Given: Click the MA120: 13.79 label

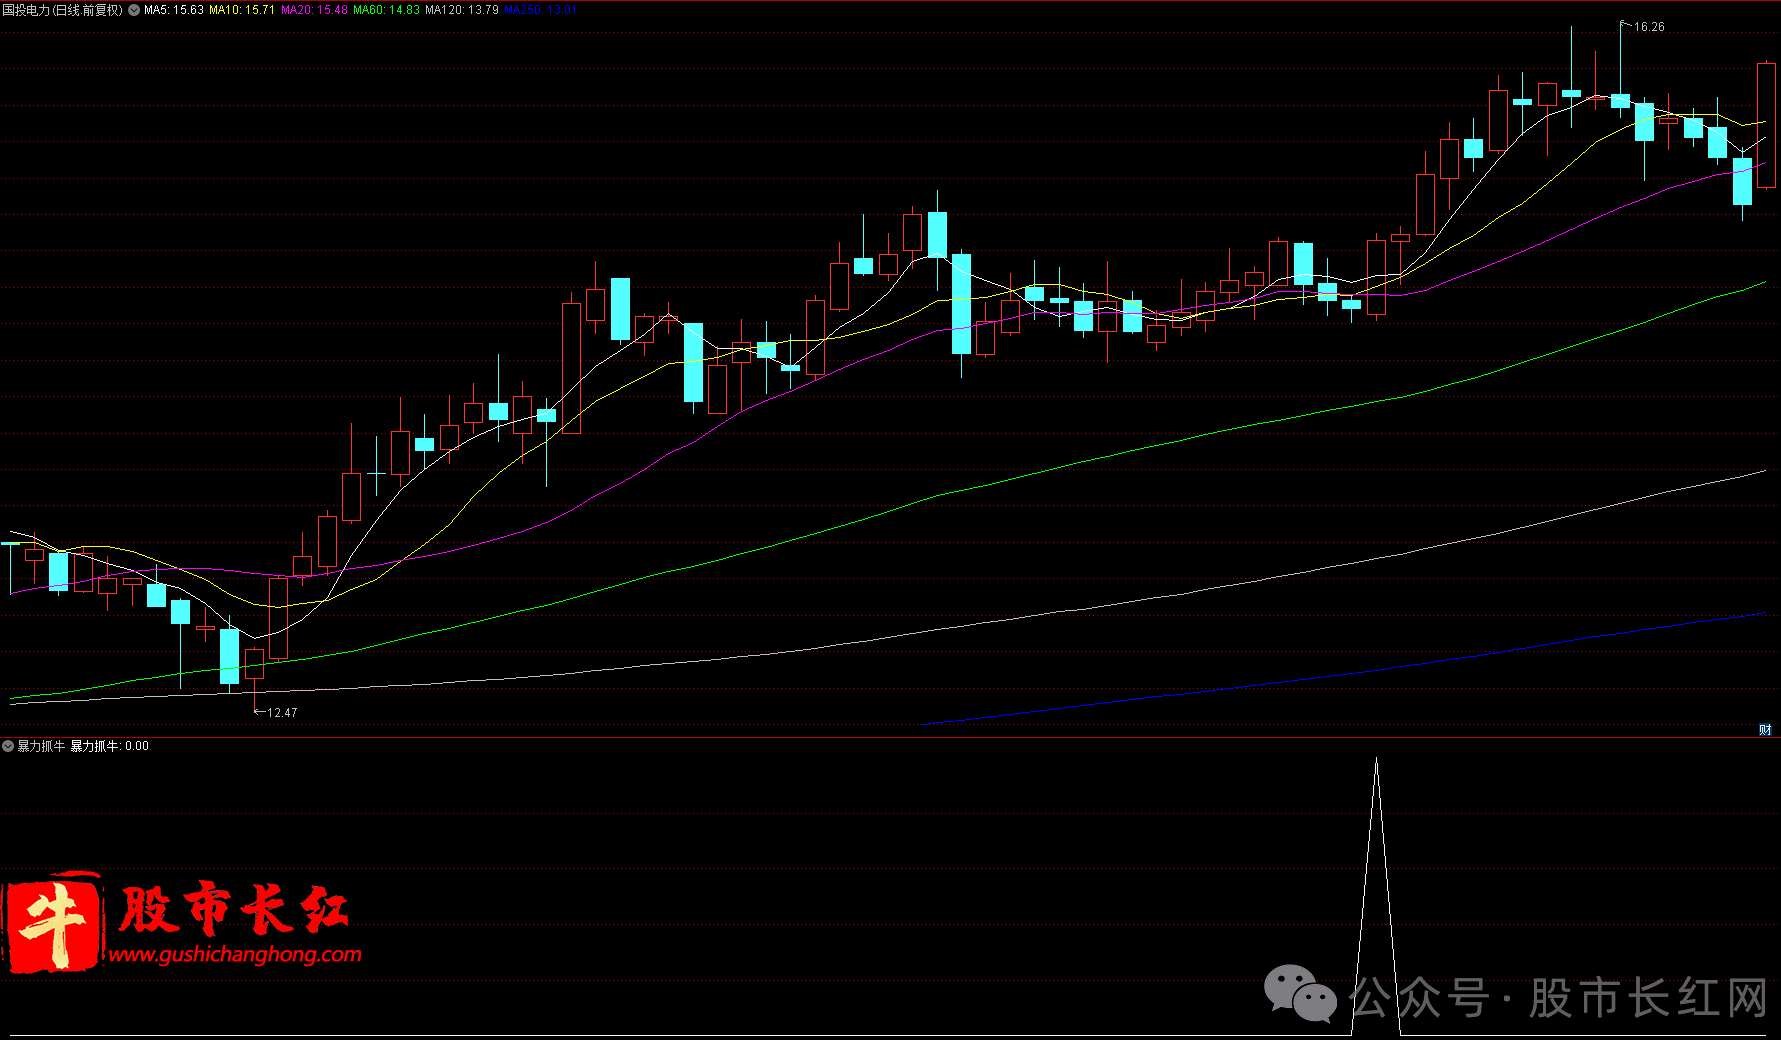Looking at the screenshot, I should [x=462, y=10].
